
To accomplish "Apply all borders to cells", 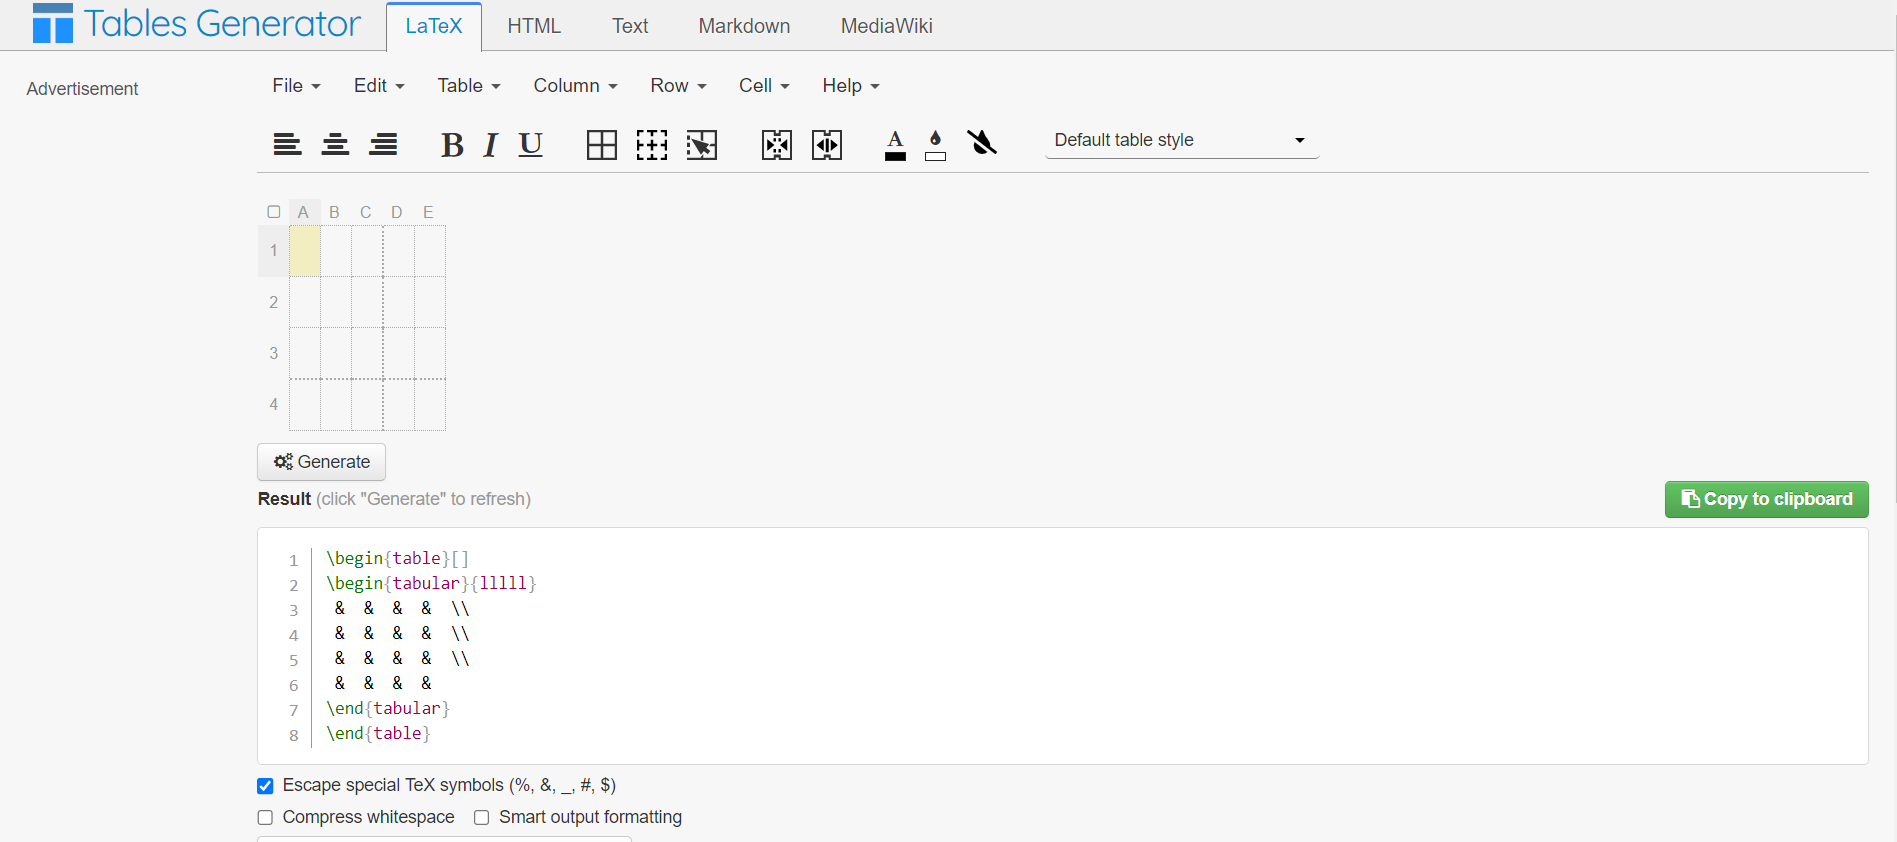I will coord(601,145).
